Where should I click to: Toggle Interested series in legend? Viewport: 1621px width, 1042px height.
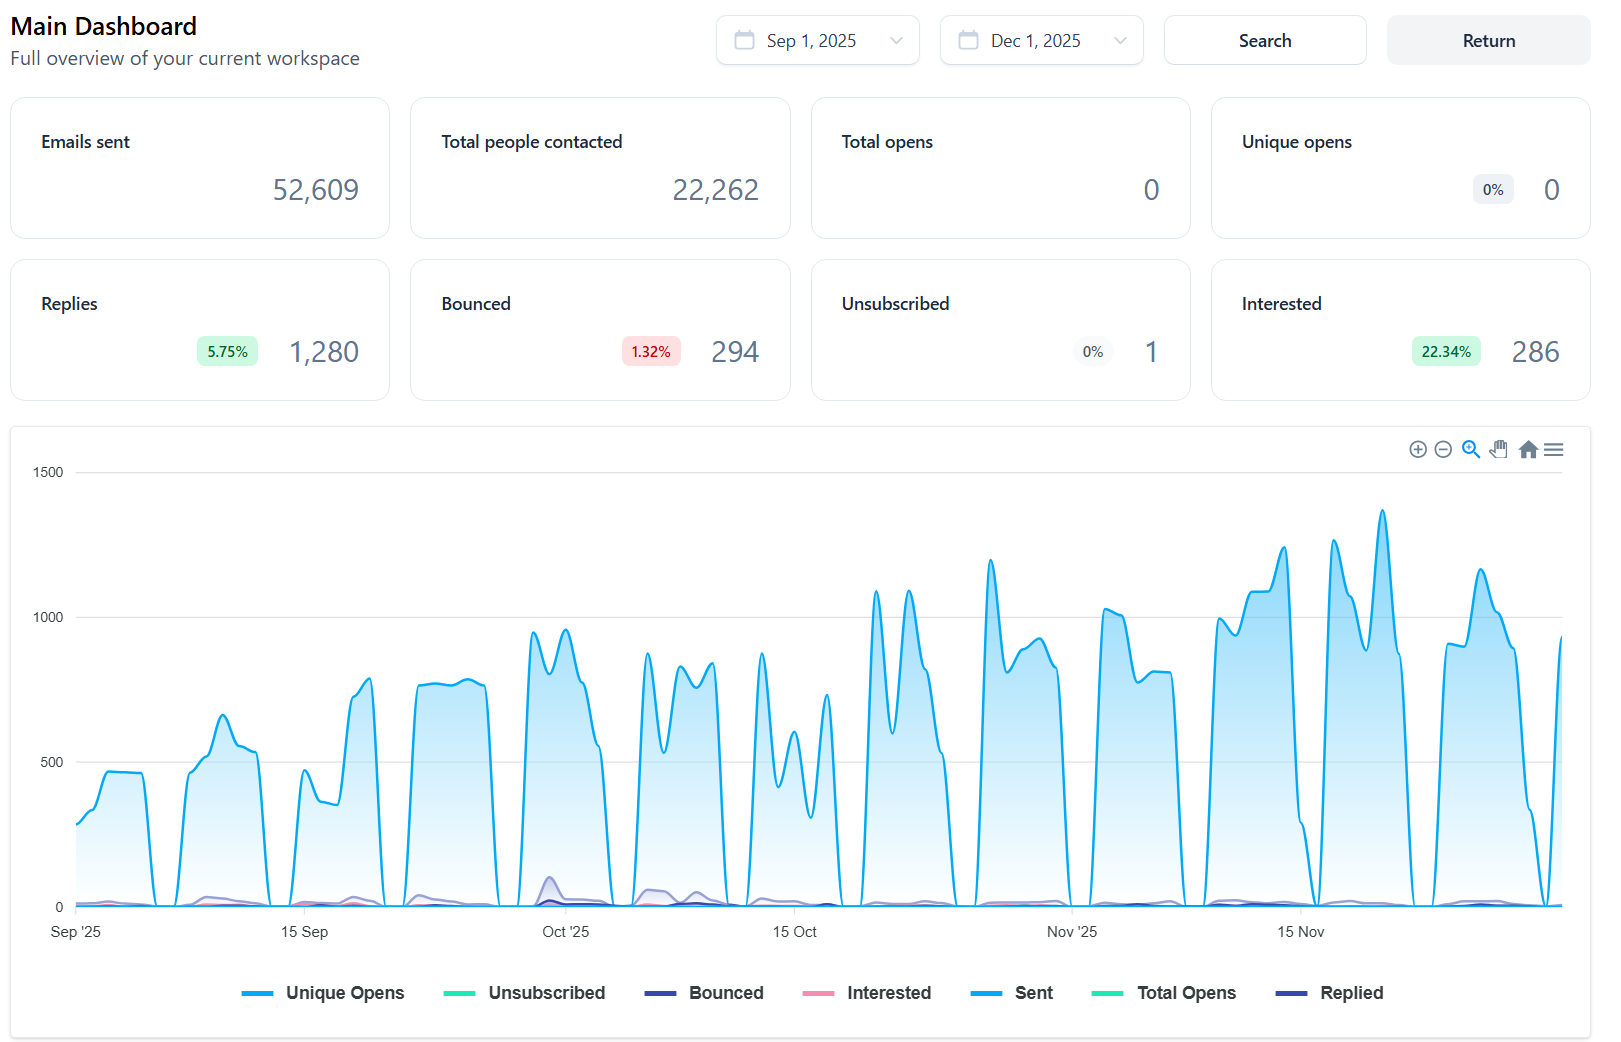coord(866,993)
